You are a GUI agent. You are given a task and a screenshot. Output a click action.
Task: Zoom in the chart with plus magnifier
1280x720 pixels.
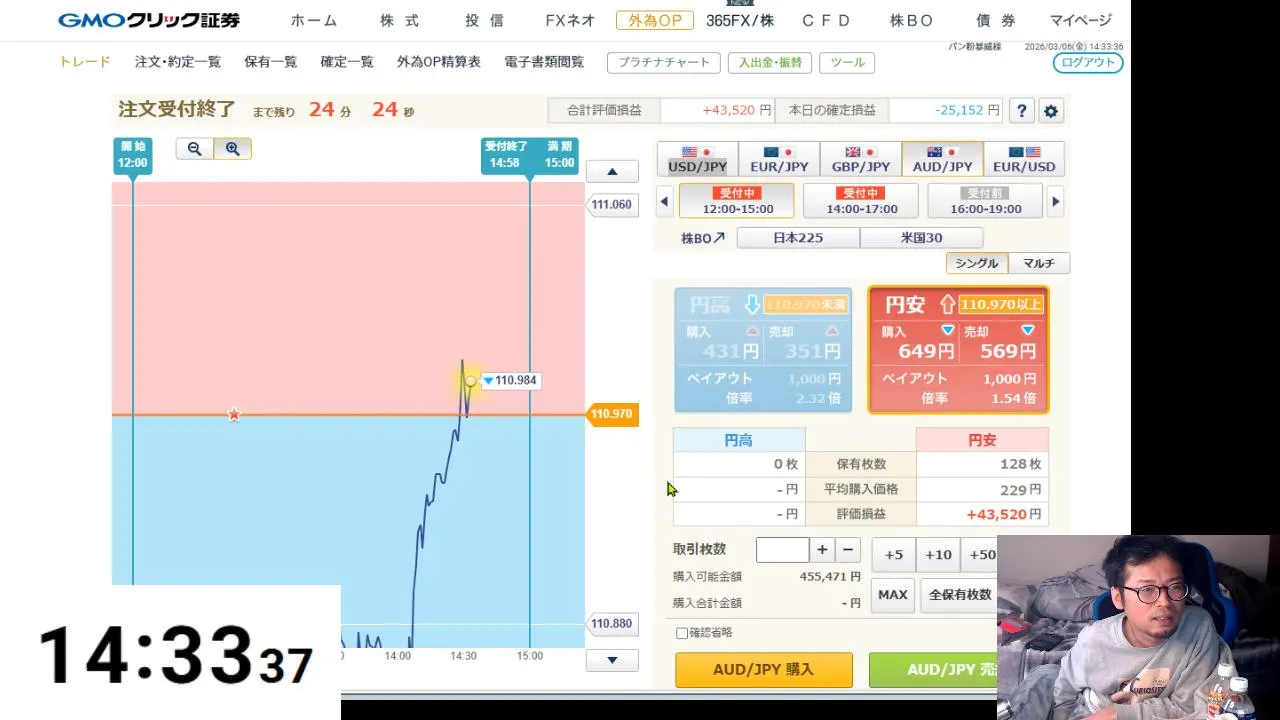point(232,149)
